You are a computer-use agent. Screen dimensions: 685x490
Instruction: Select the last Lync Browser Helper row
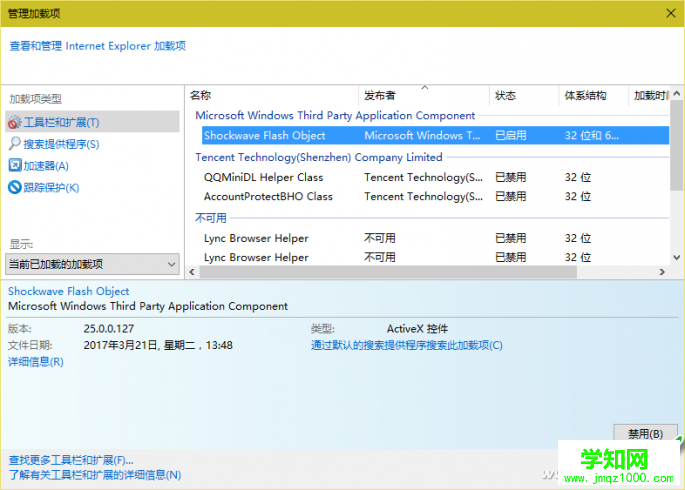coord(435,257)
